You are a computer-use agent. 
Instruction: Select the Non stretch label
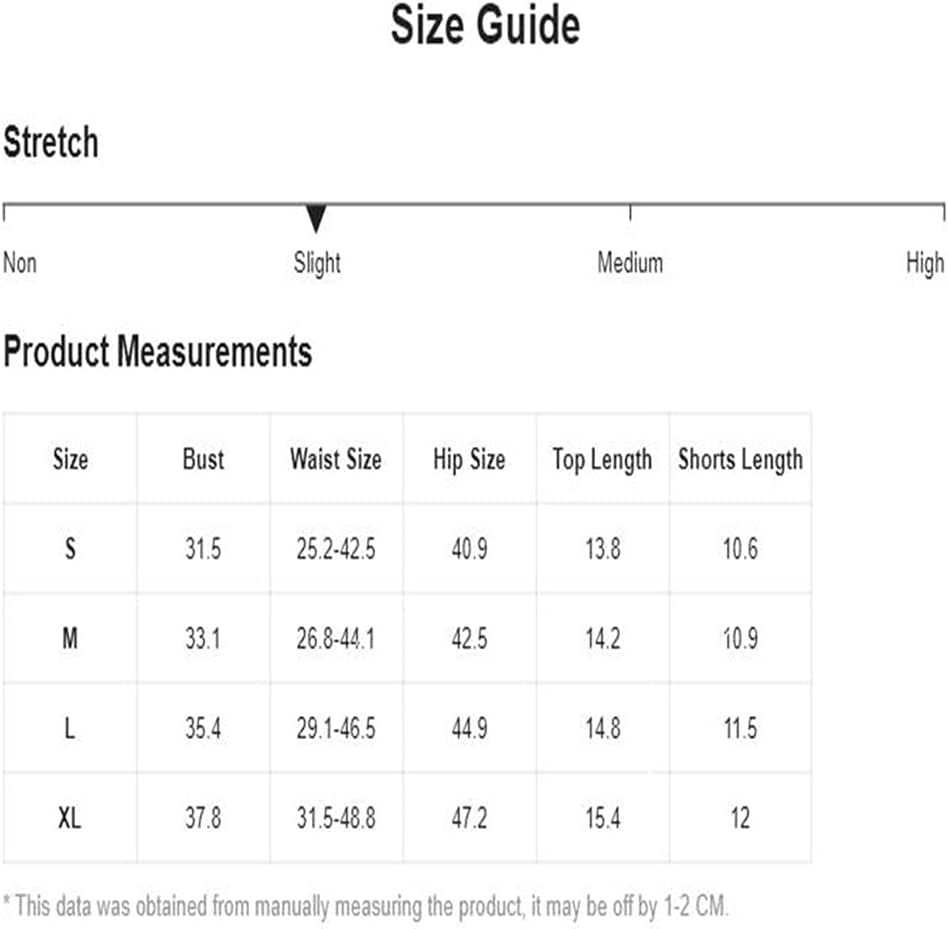(x=20, y=263)
